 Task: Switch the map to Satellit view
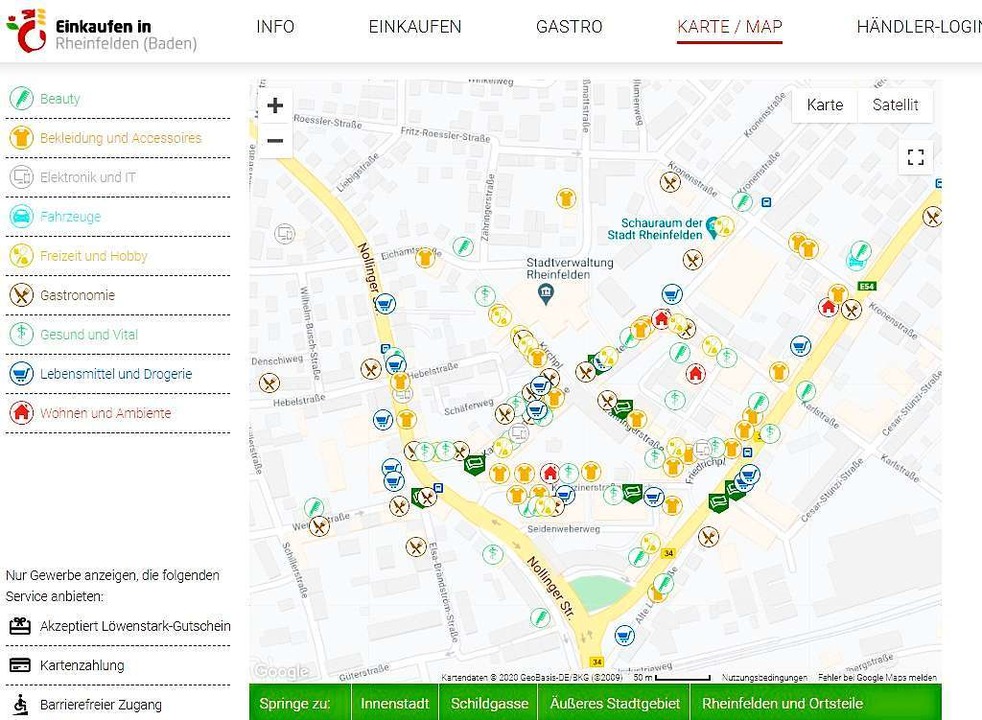click(895, 105)
